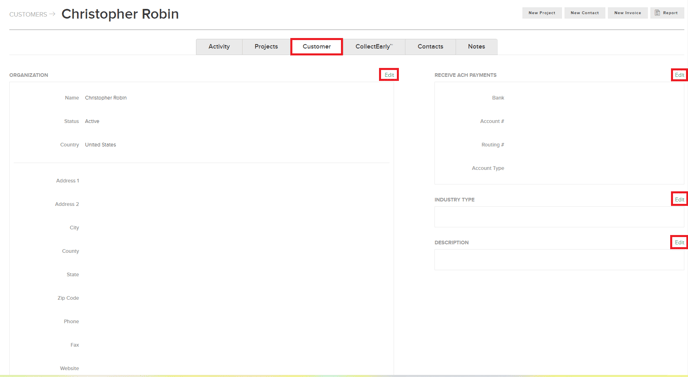688x377 pixels.
Task: Edit the Organization section
Action: [x=389, y=75]
